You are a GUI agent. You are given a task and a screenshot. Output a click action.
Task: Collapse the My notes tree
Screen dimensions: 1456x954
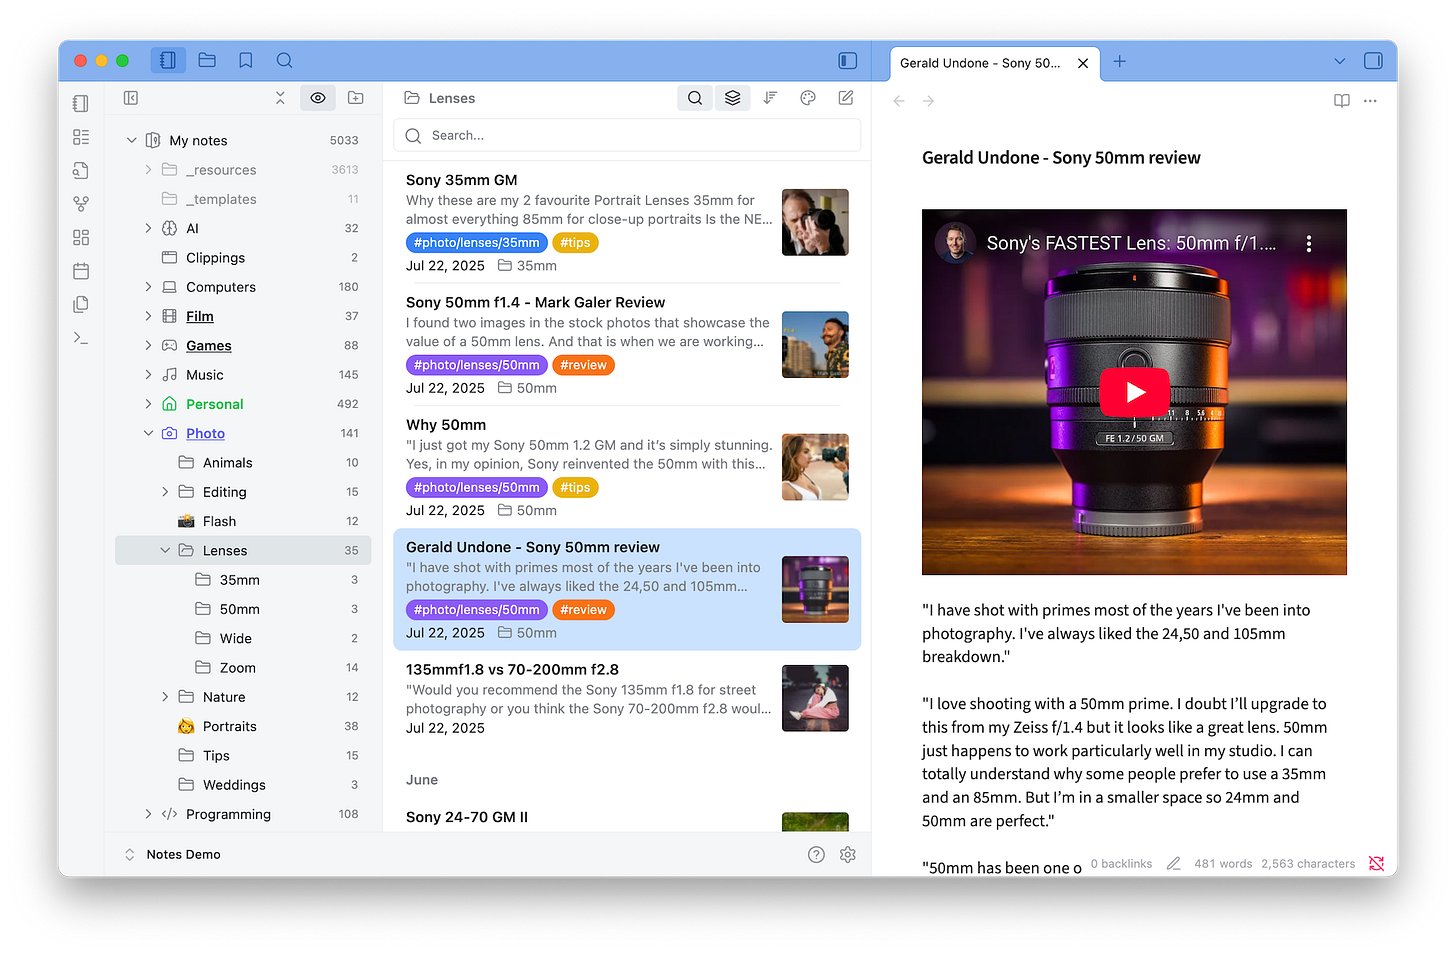[131, 140]
